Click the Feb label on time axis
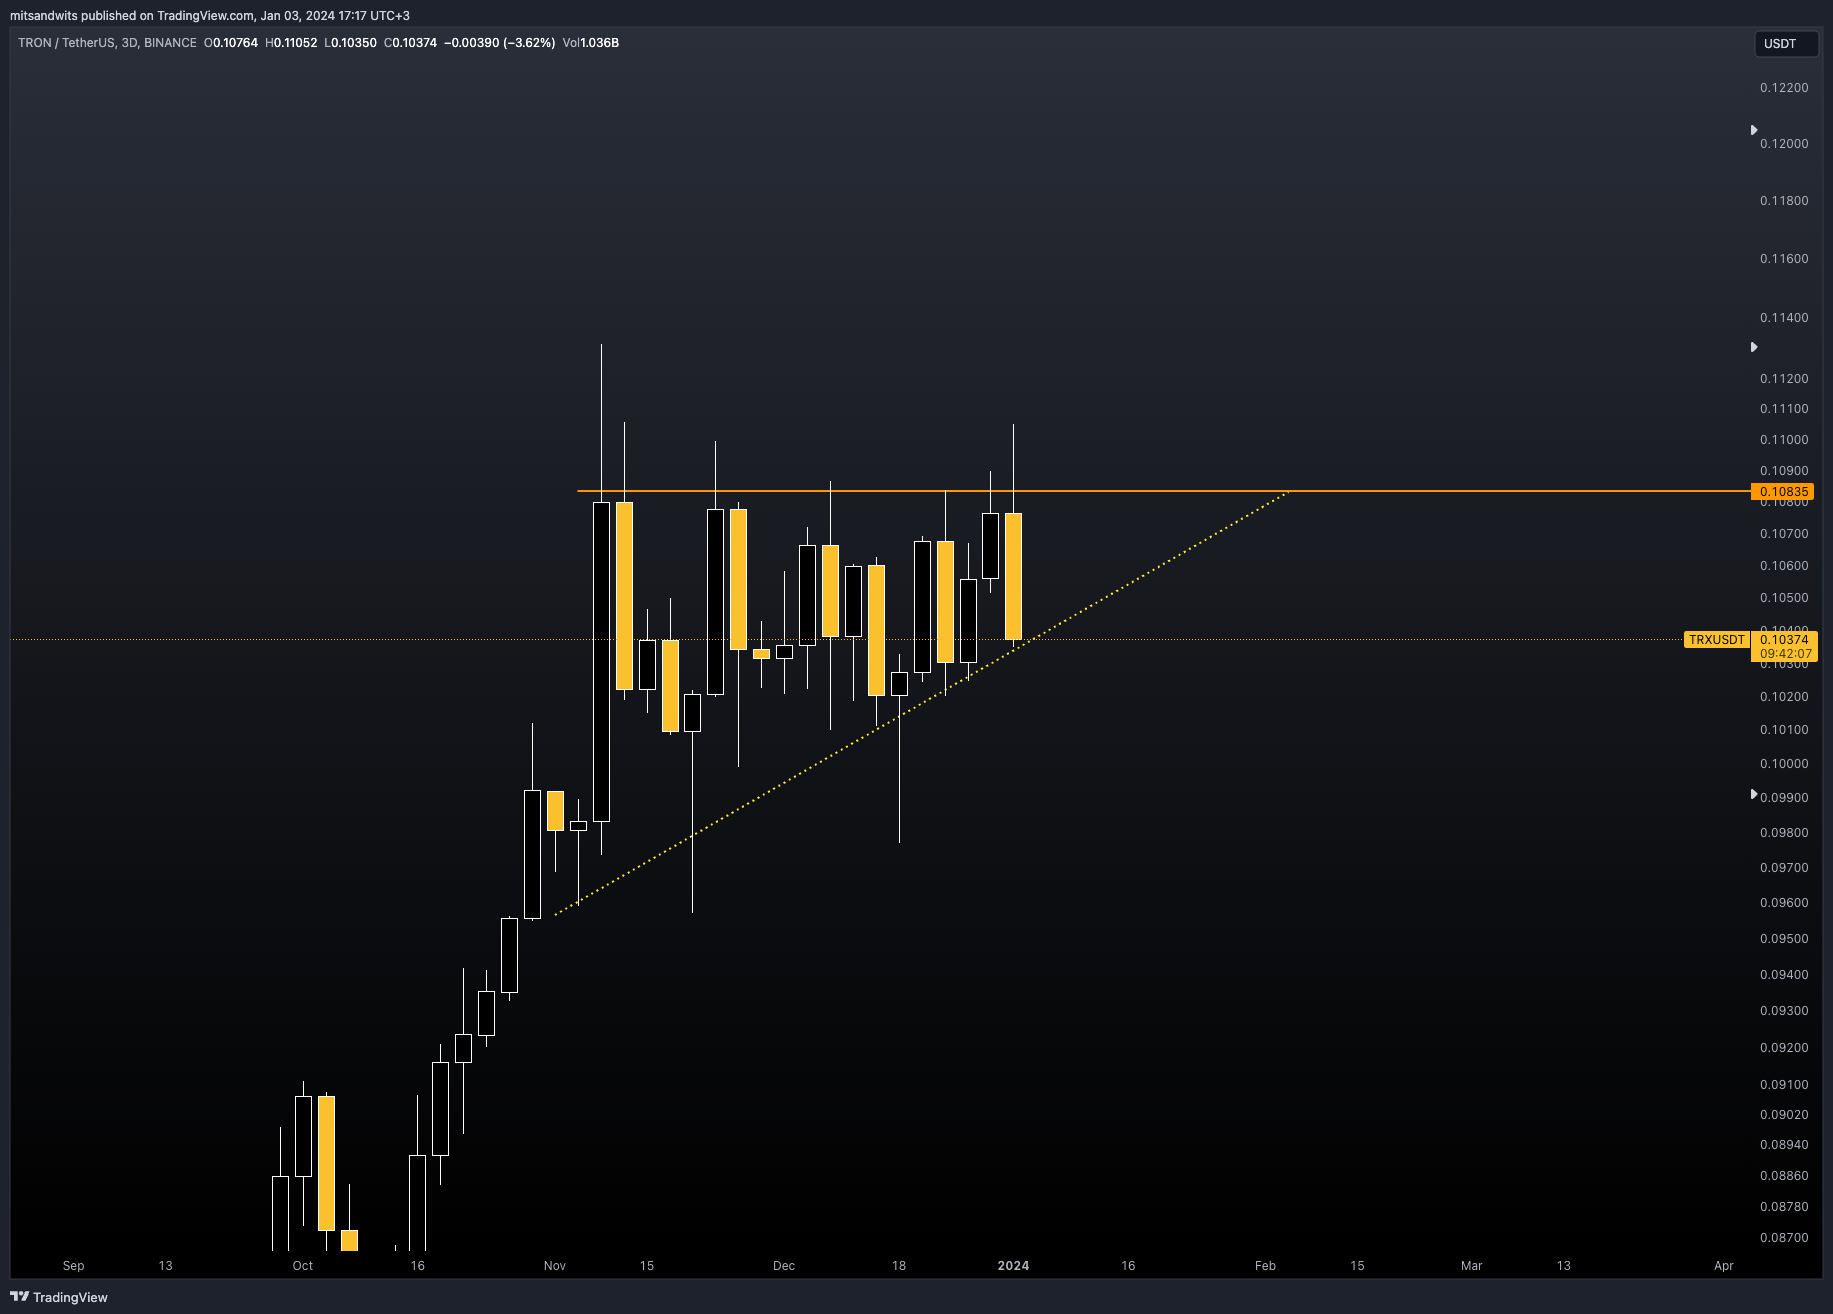 pos(1265,1266)
